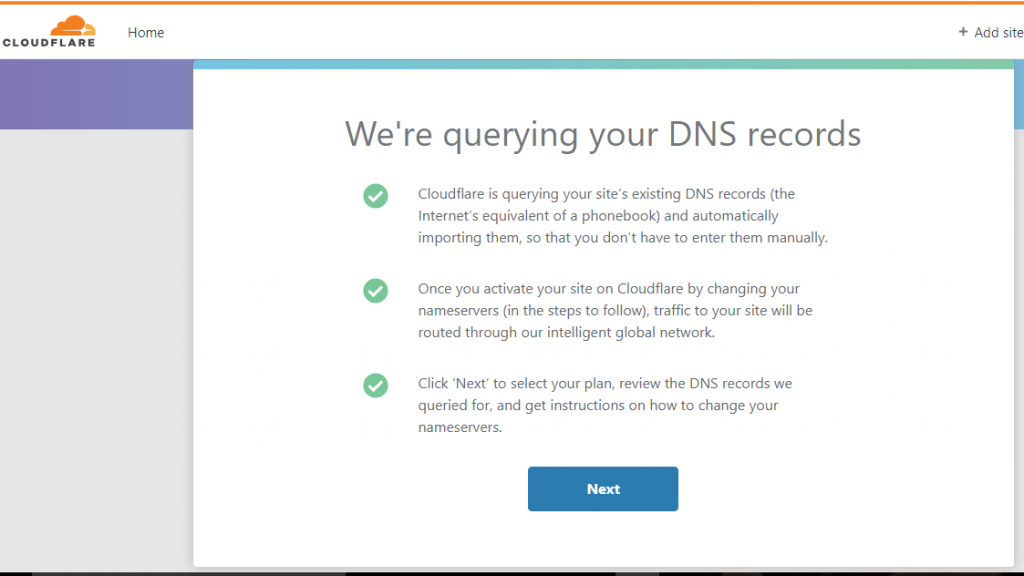The height and width of the screenshot is (576, 1024).
Task: Click the gray area below the purple banner
Action: 97,349
